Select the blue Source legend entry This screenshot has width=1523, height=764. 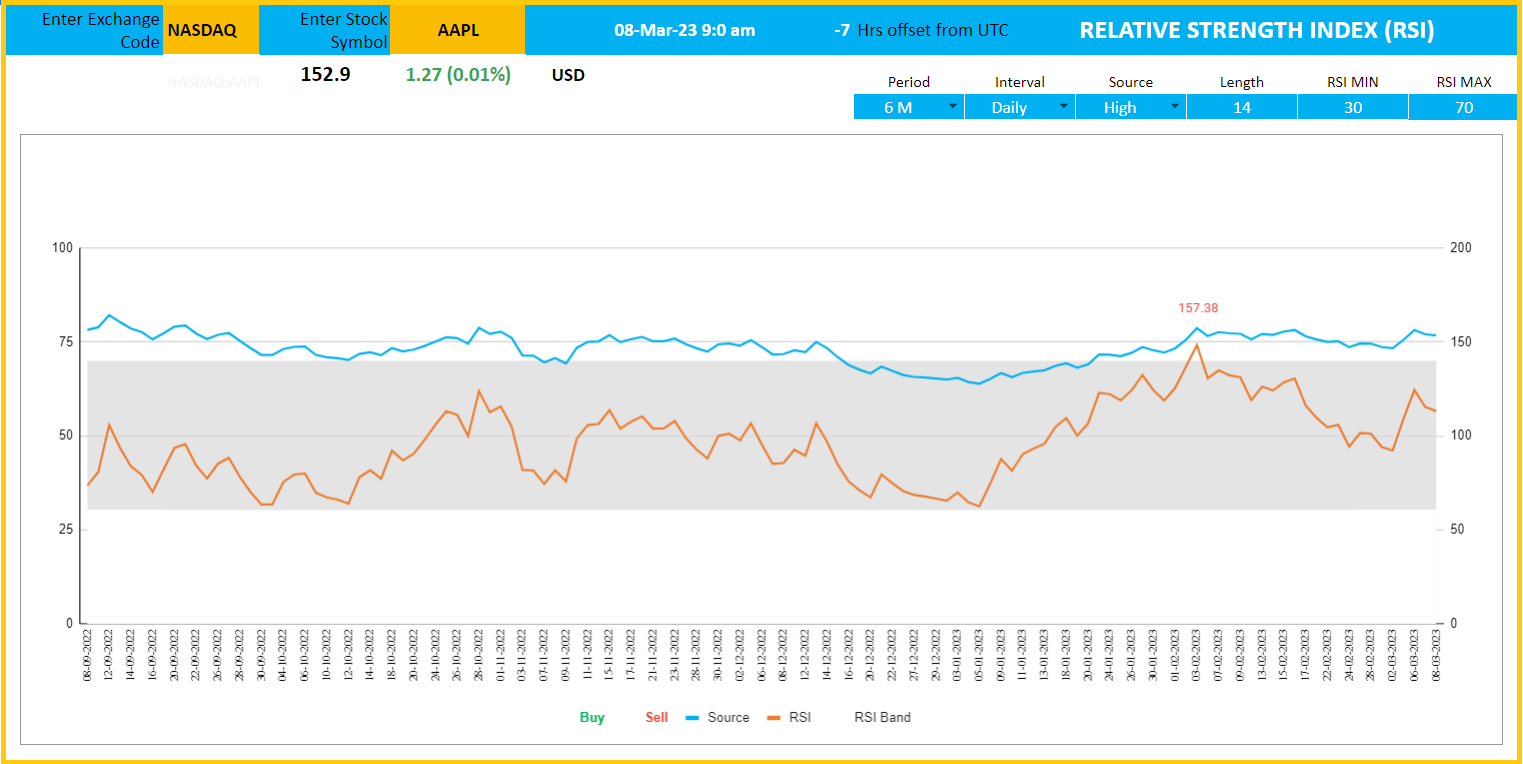718,717
